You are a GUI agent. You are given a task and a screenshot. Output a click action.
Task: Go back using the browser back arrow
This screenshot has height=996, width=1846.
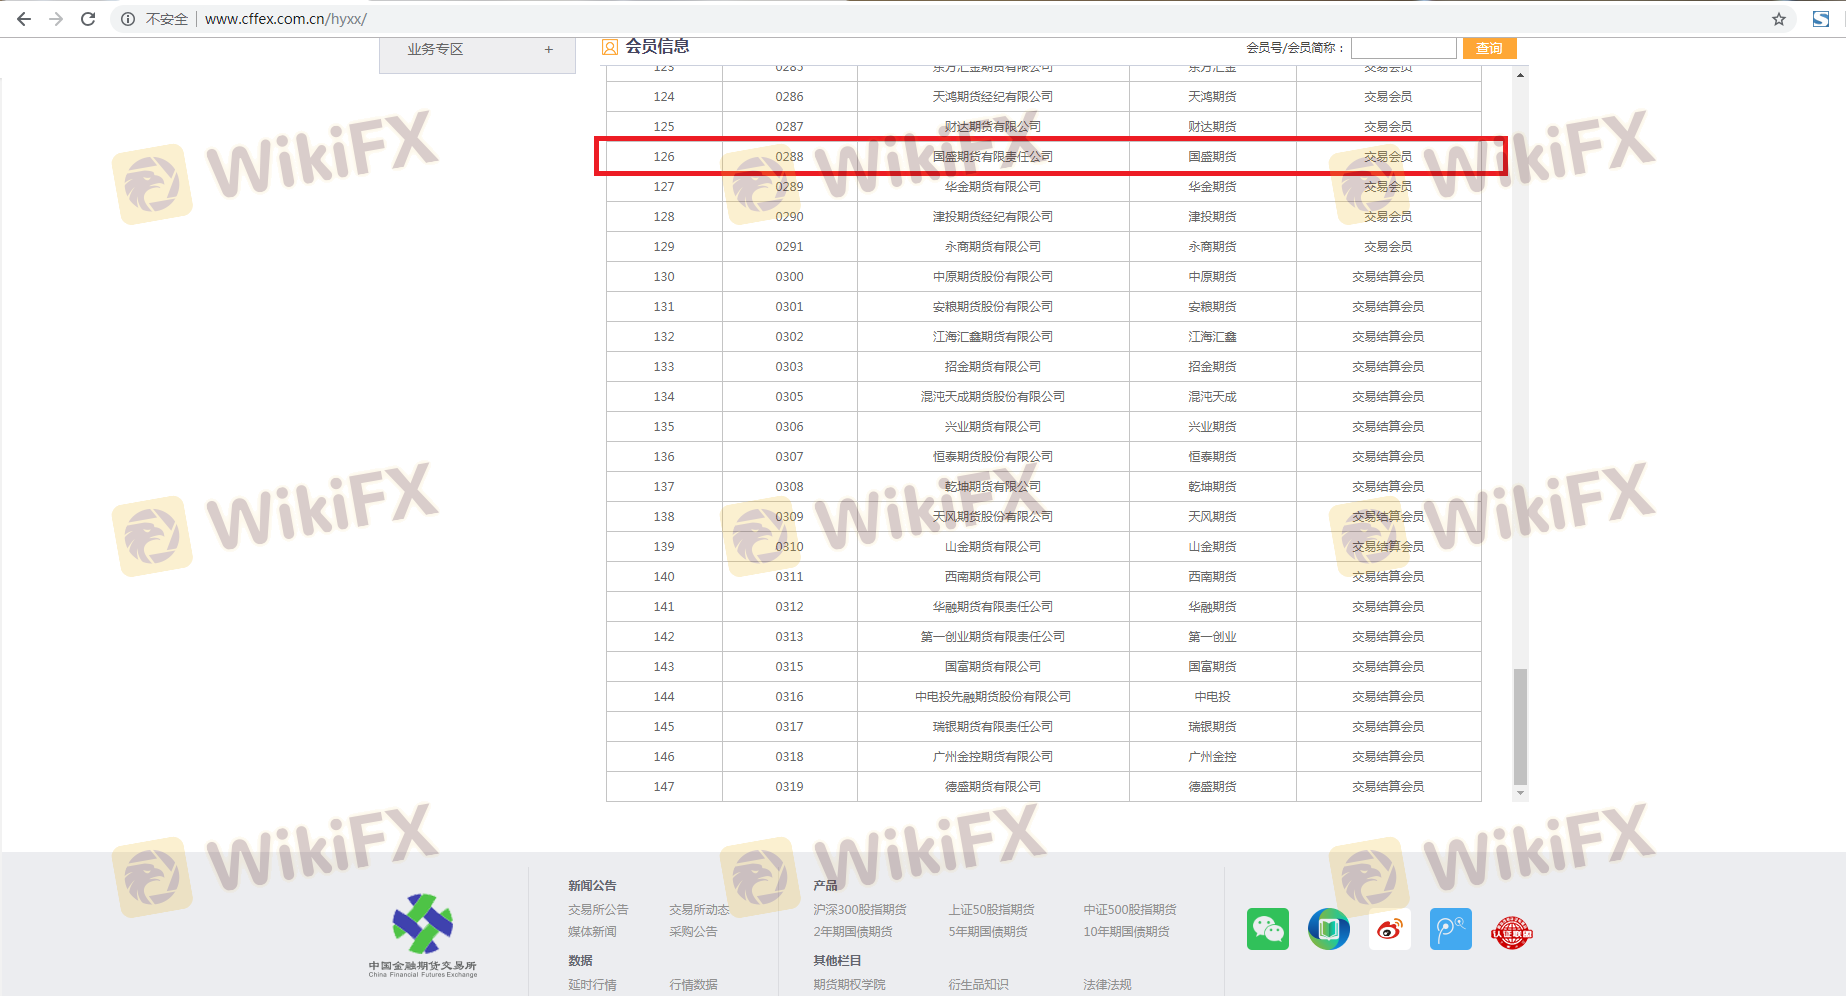pyautogui.click(x=24, y=19)
